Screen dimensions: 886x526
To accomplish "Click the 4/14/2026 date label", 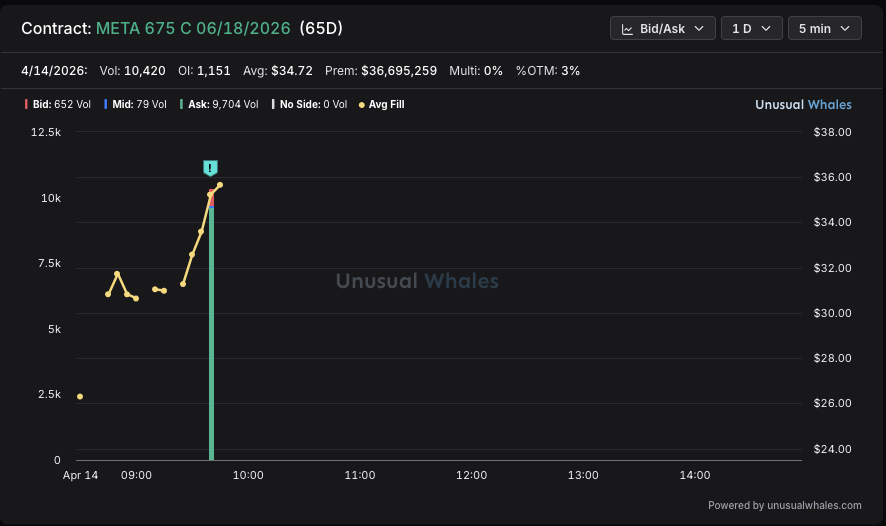I will tap(54, 71).
